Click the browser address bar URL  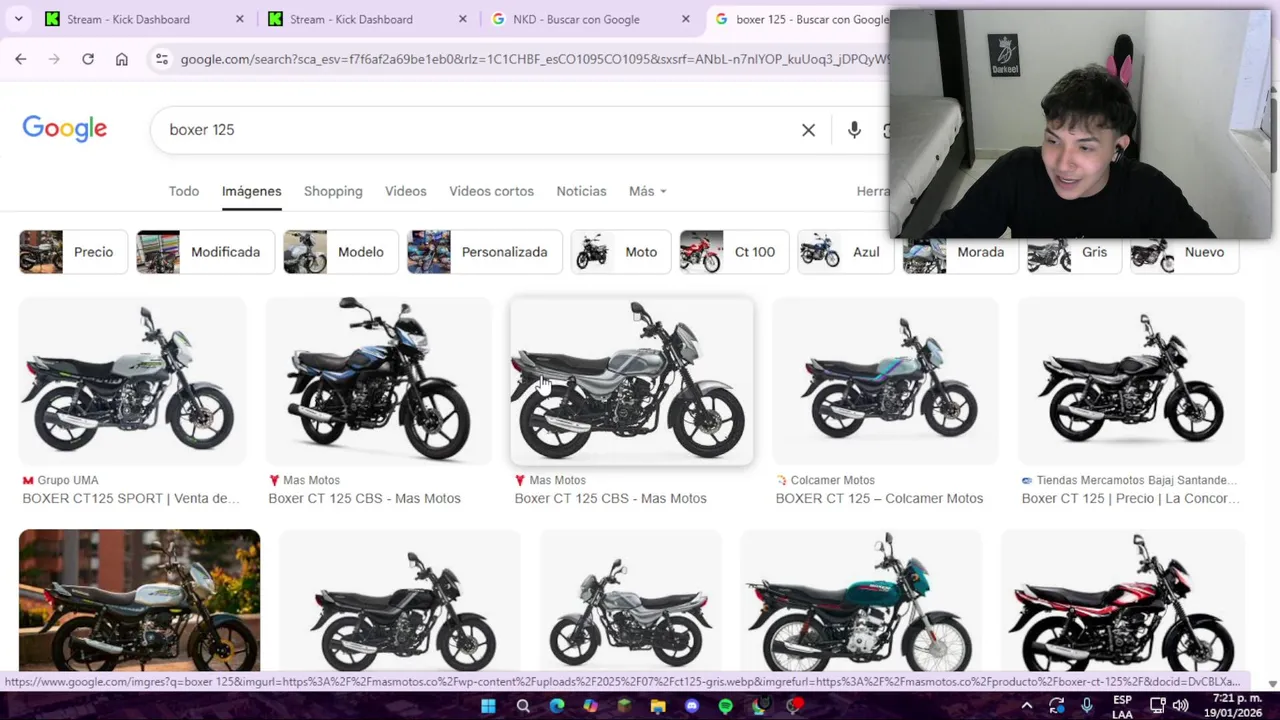[533, 59]
